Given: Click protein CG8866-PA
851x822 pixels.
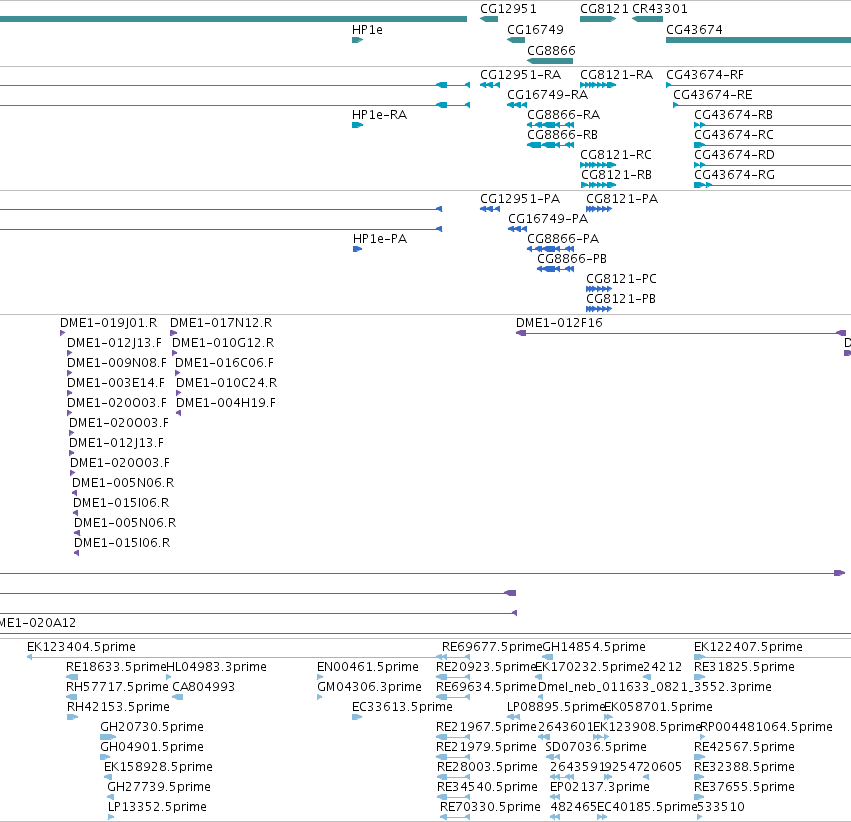Looking at the screenshot, I should (x=563, y=239).
